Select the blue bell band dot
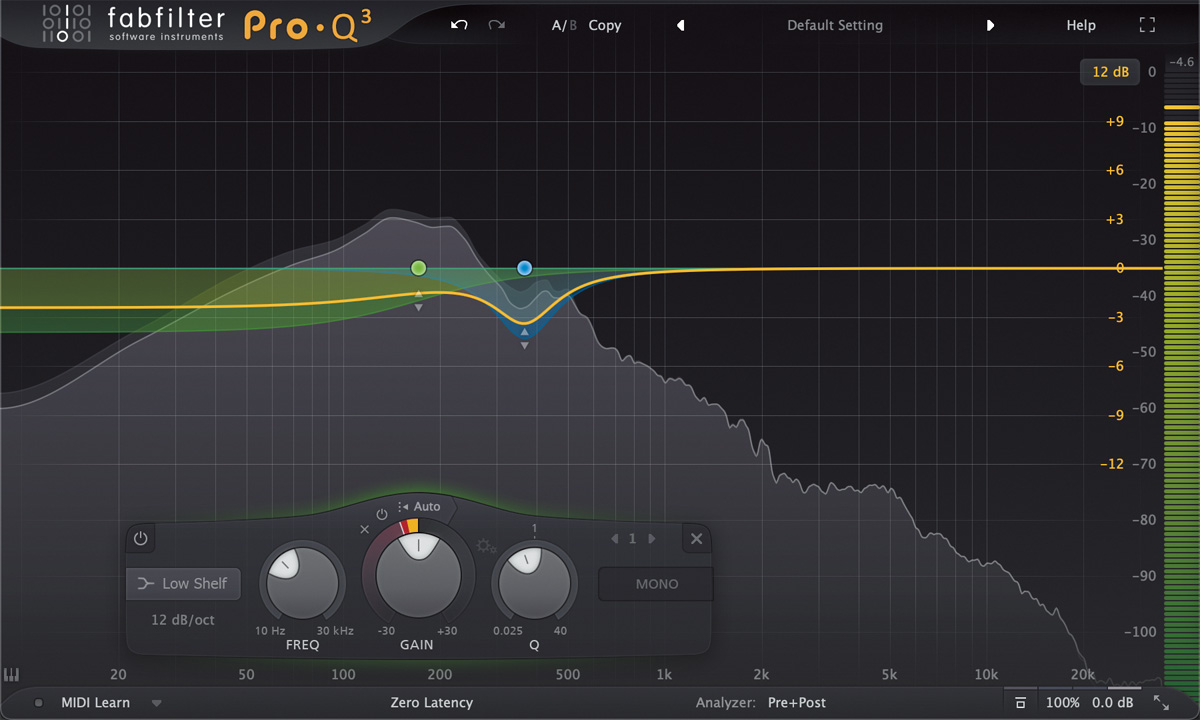The height and width of the screenshot is (720, 1200). coord(524,268)
